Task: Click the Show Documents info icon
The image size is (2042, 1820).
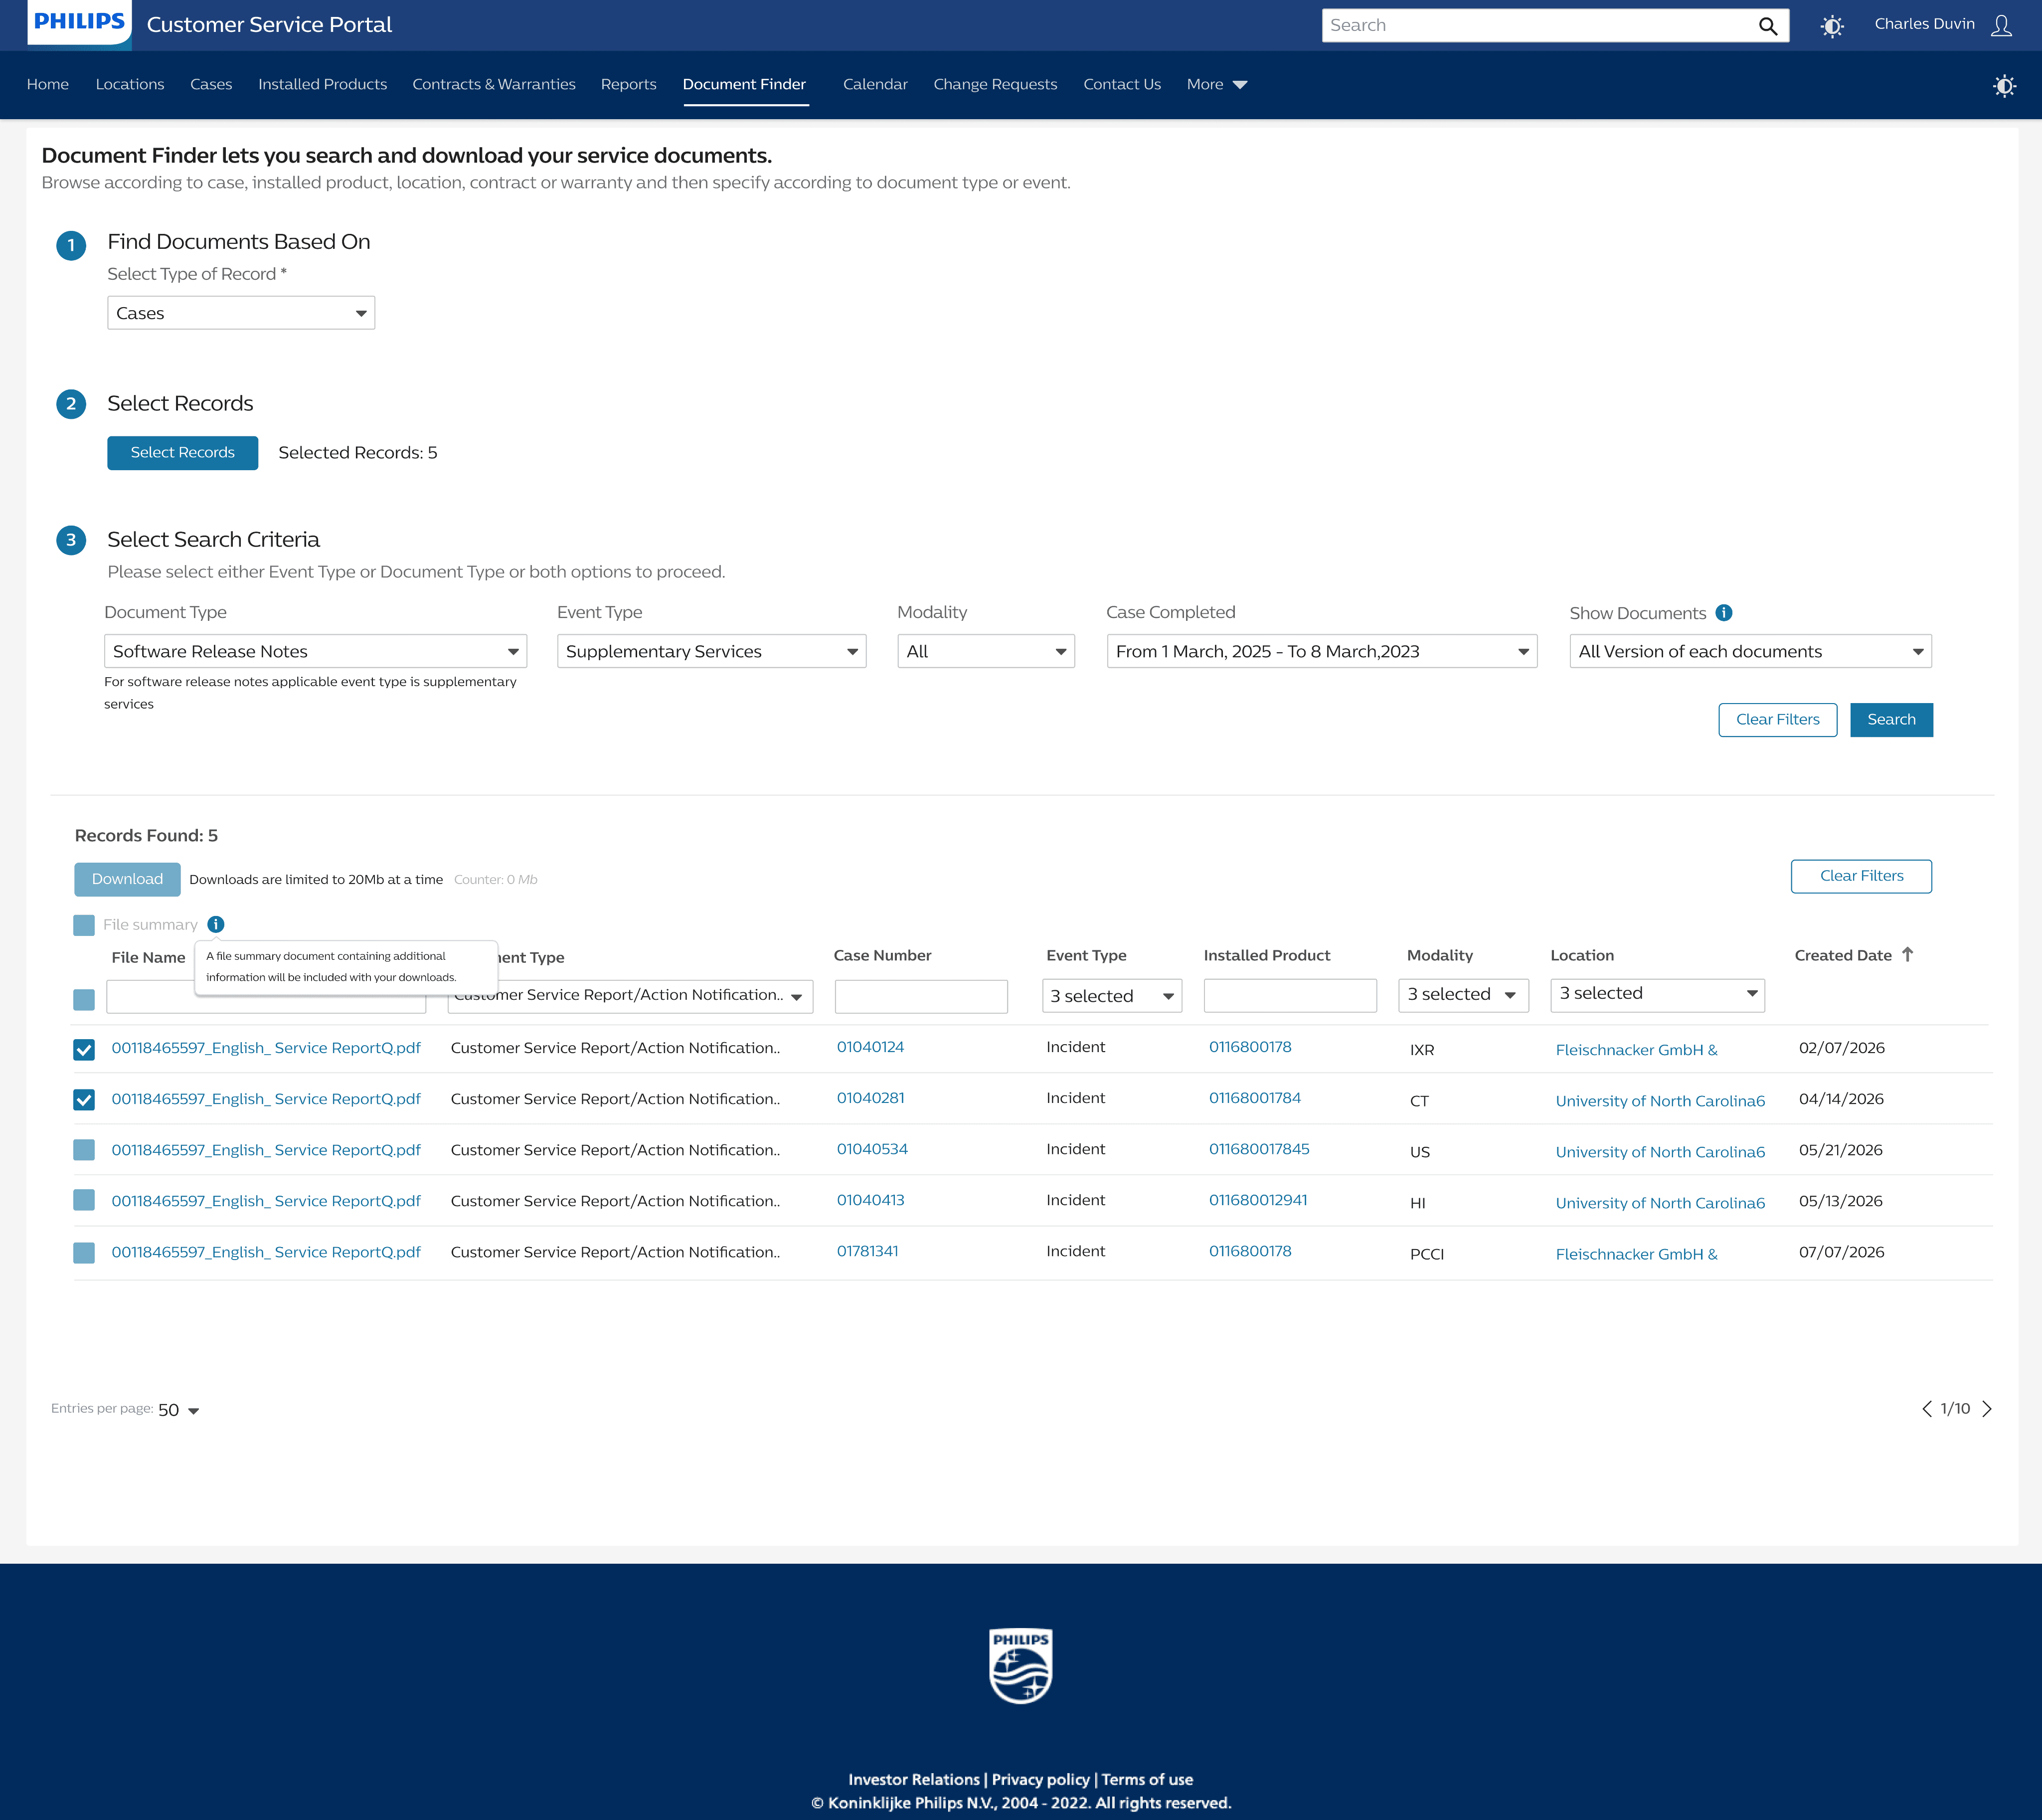Action: coord(1724,613)
